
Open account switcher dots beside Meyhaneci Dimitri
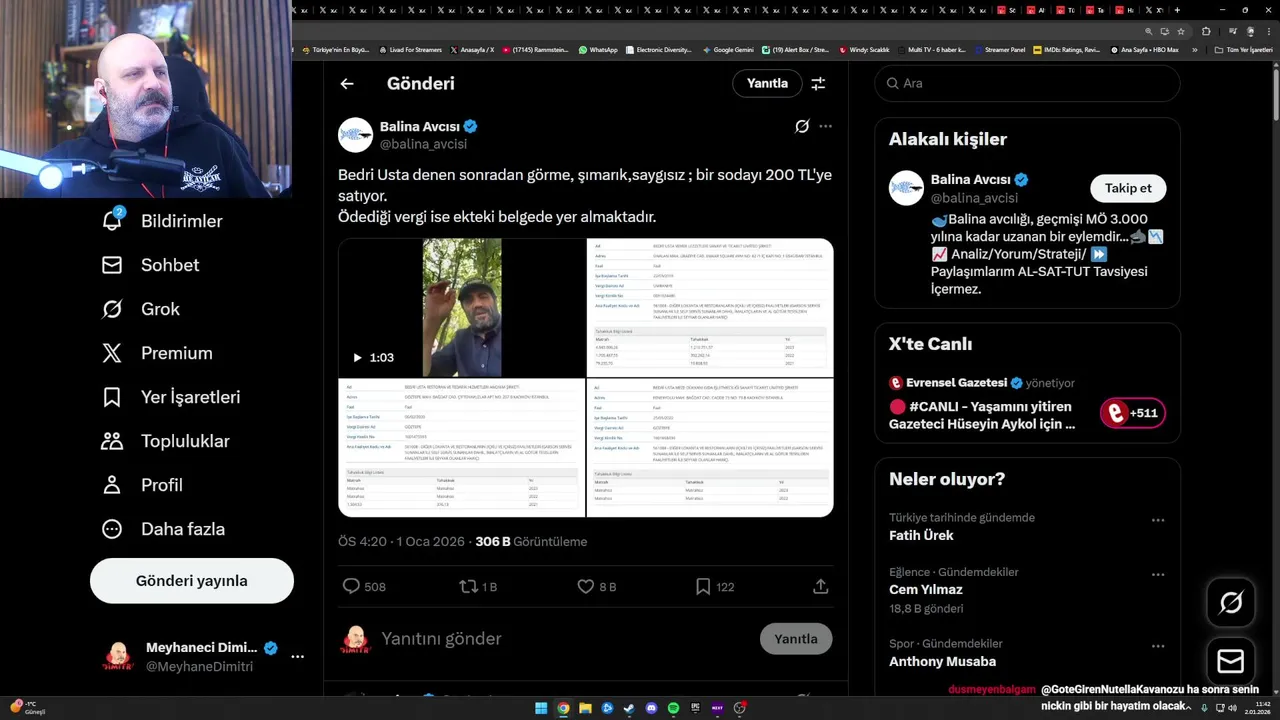point(297,657)
